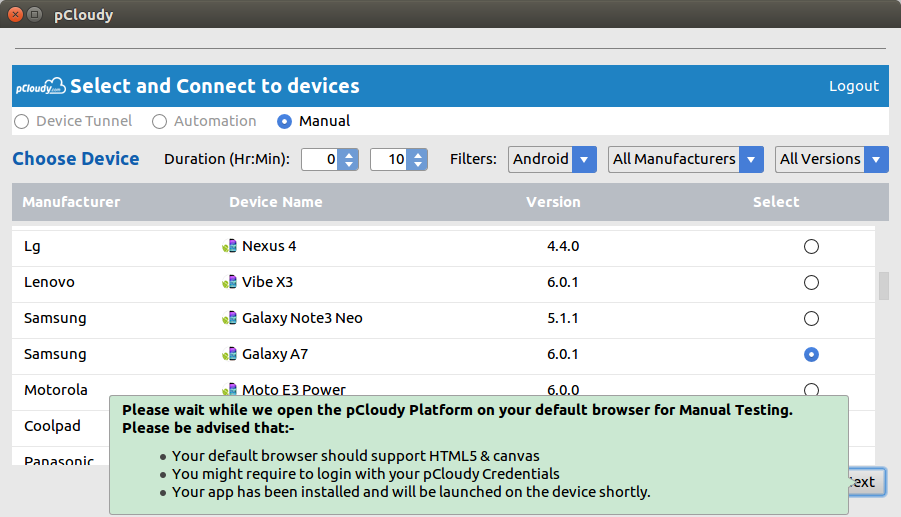Screen dimensions: 901x517
Task: Click the Galaxy Note3 Neo device icon
Action: tap(229, 318)
